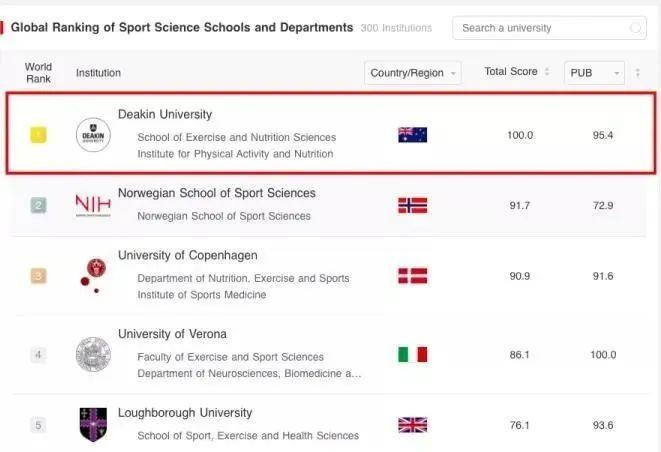Click the Loughborough University crest
The height and width of the screenshot is (452, 661).
93,425
